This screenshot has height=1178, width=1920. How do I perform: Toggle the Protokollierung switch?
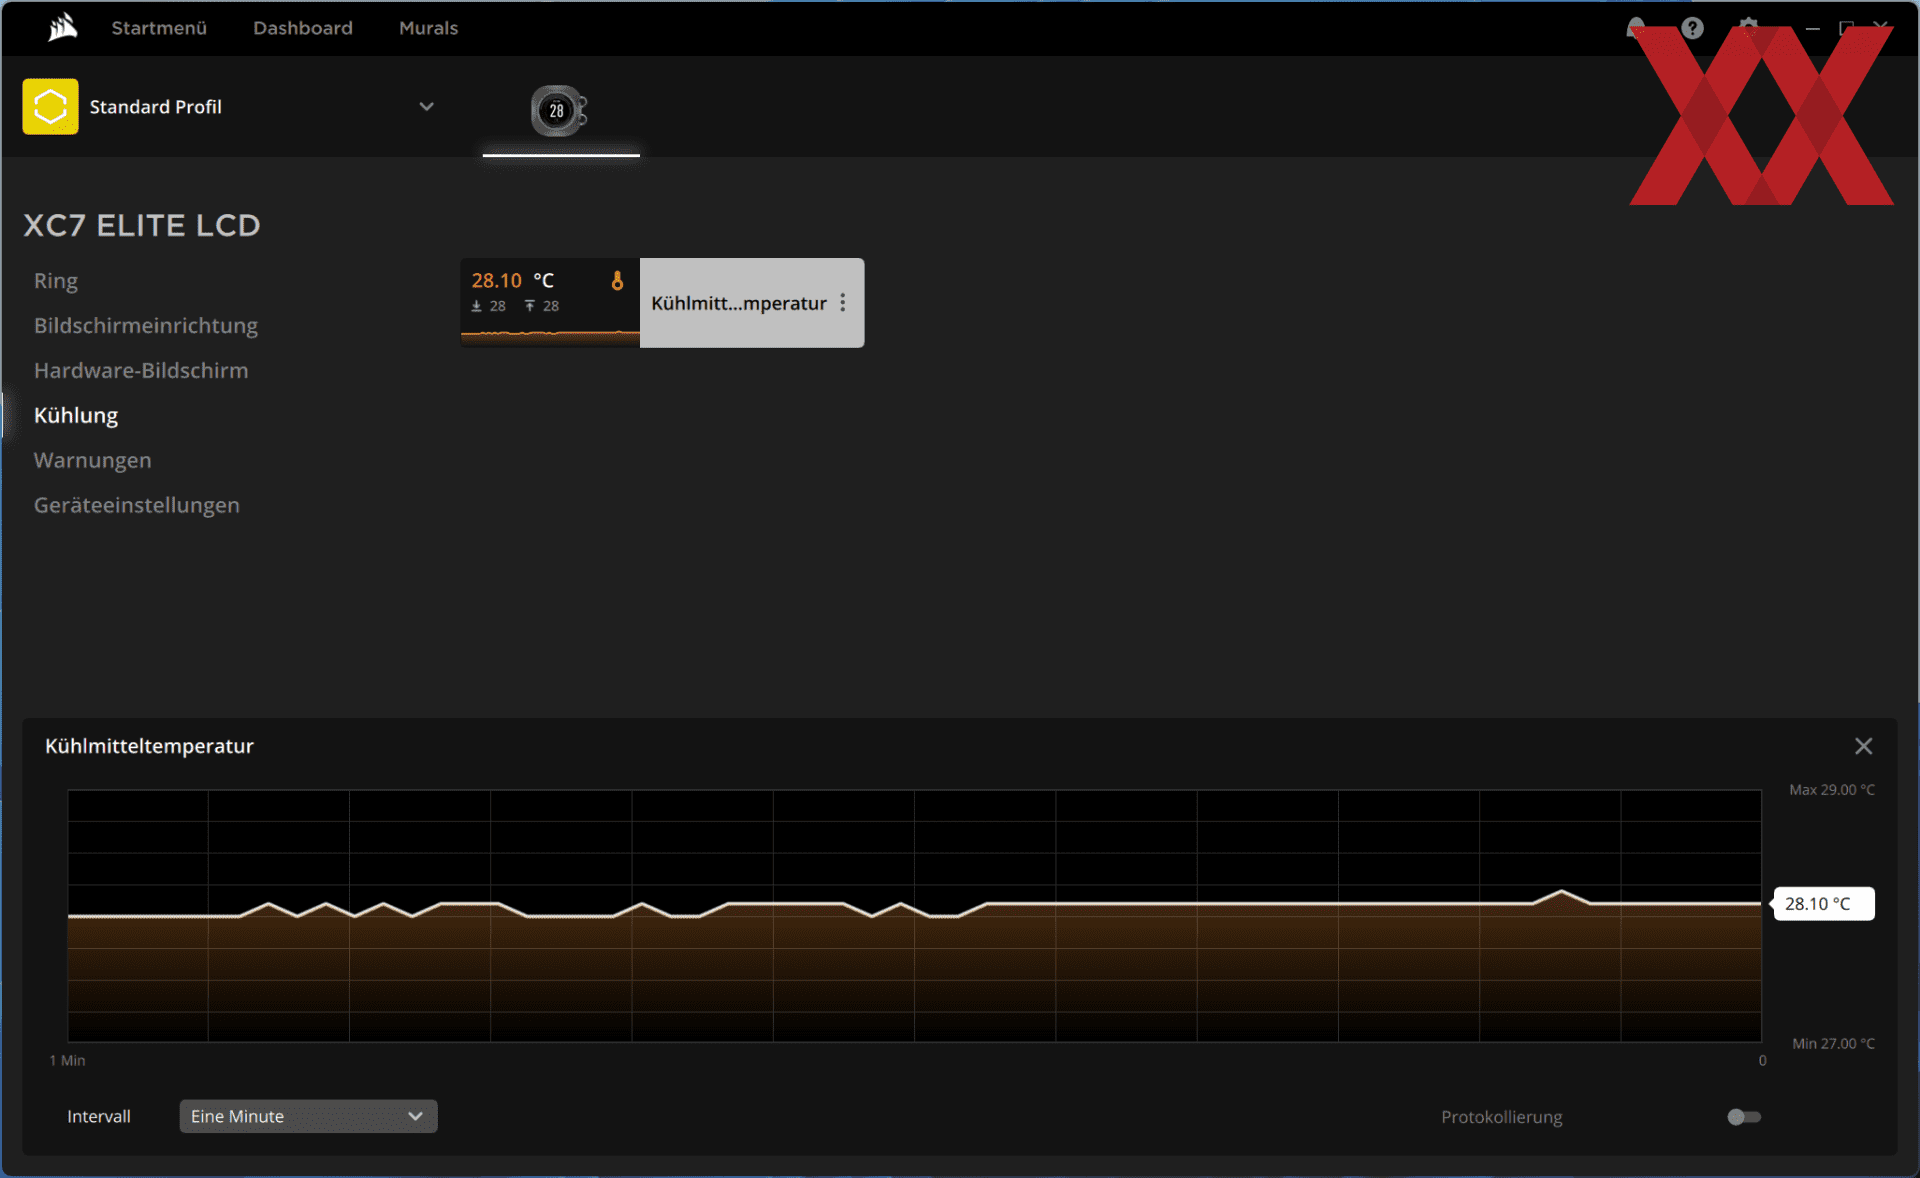1744,1117
